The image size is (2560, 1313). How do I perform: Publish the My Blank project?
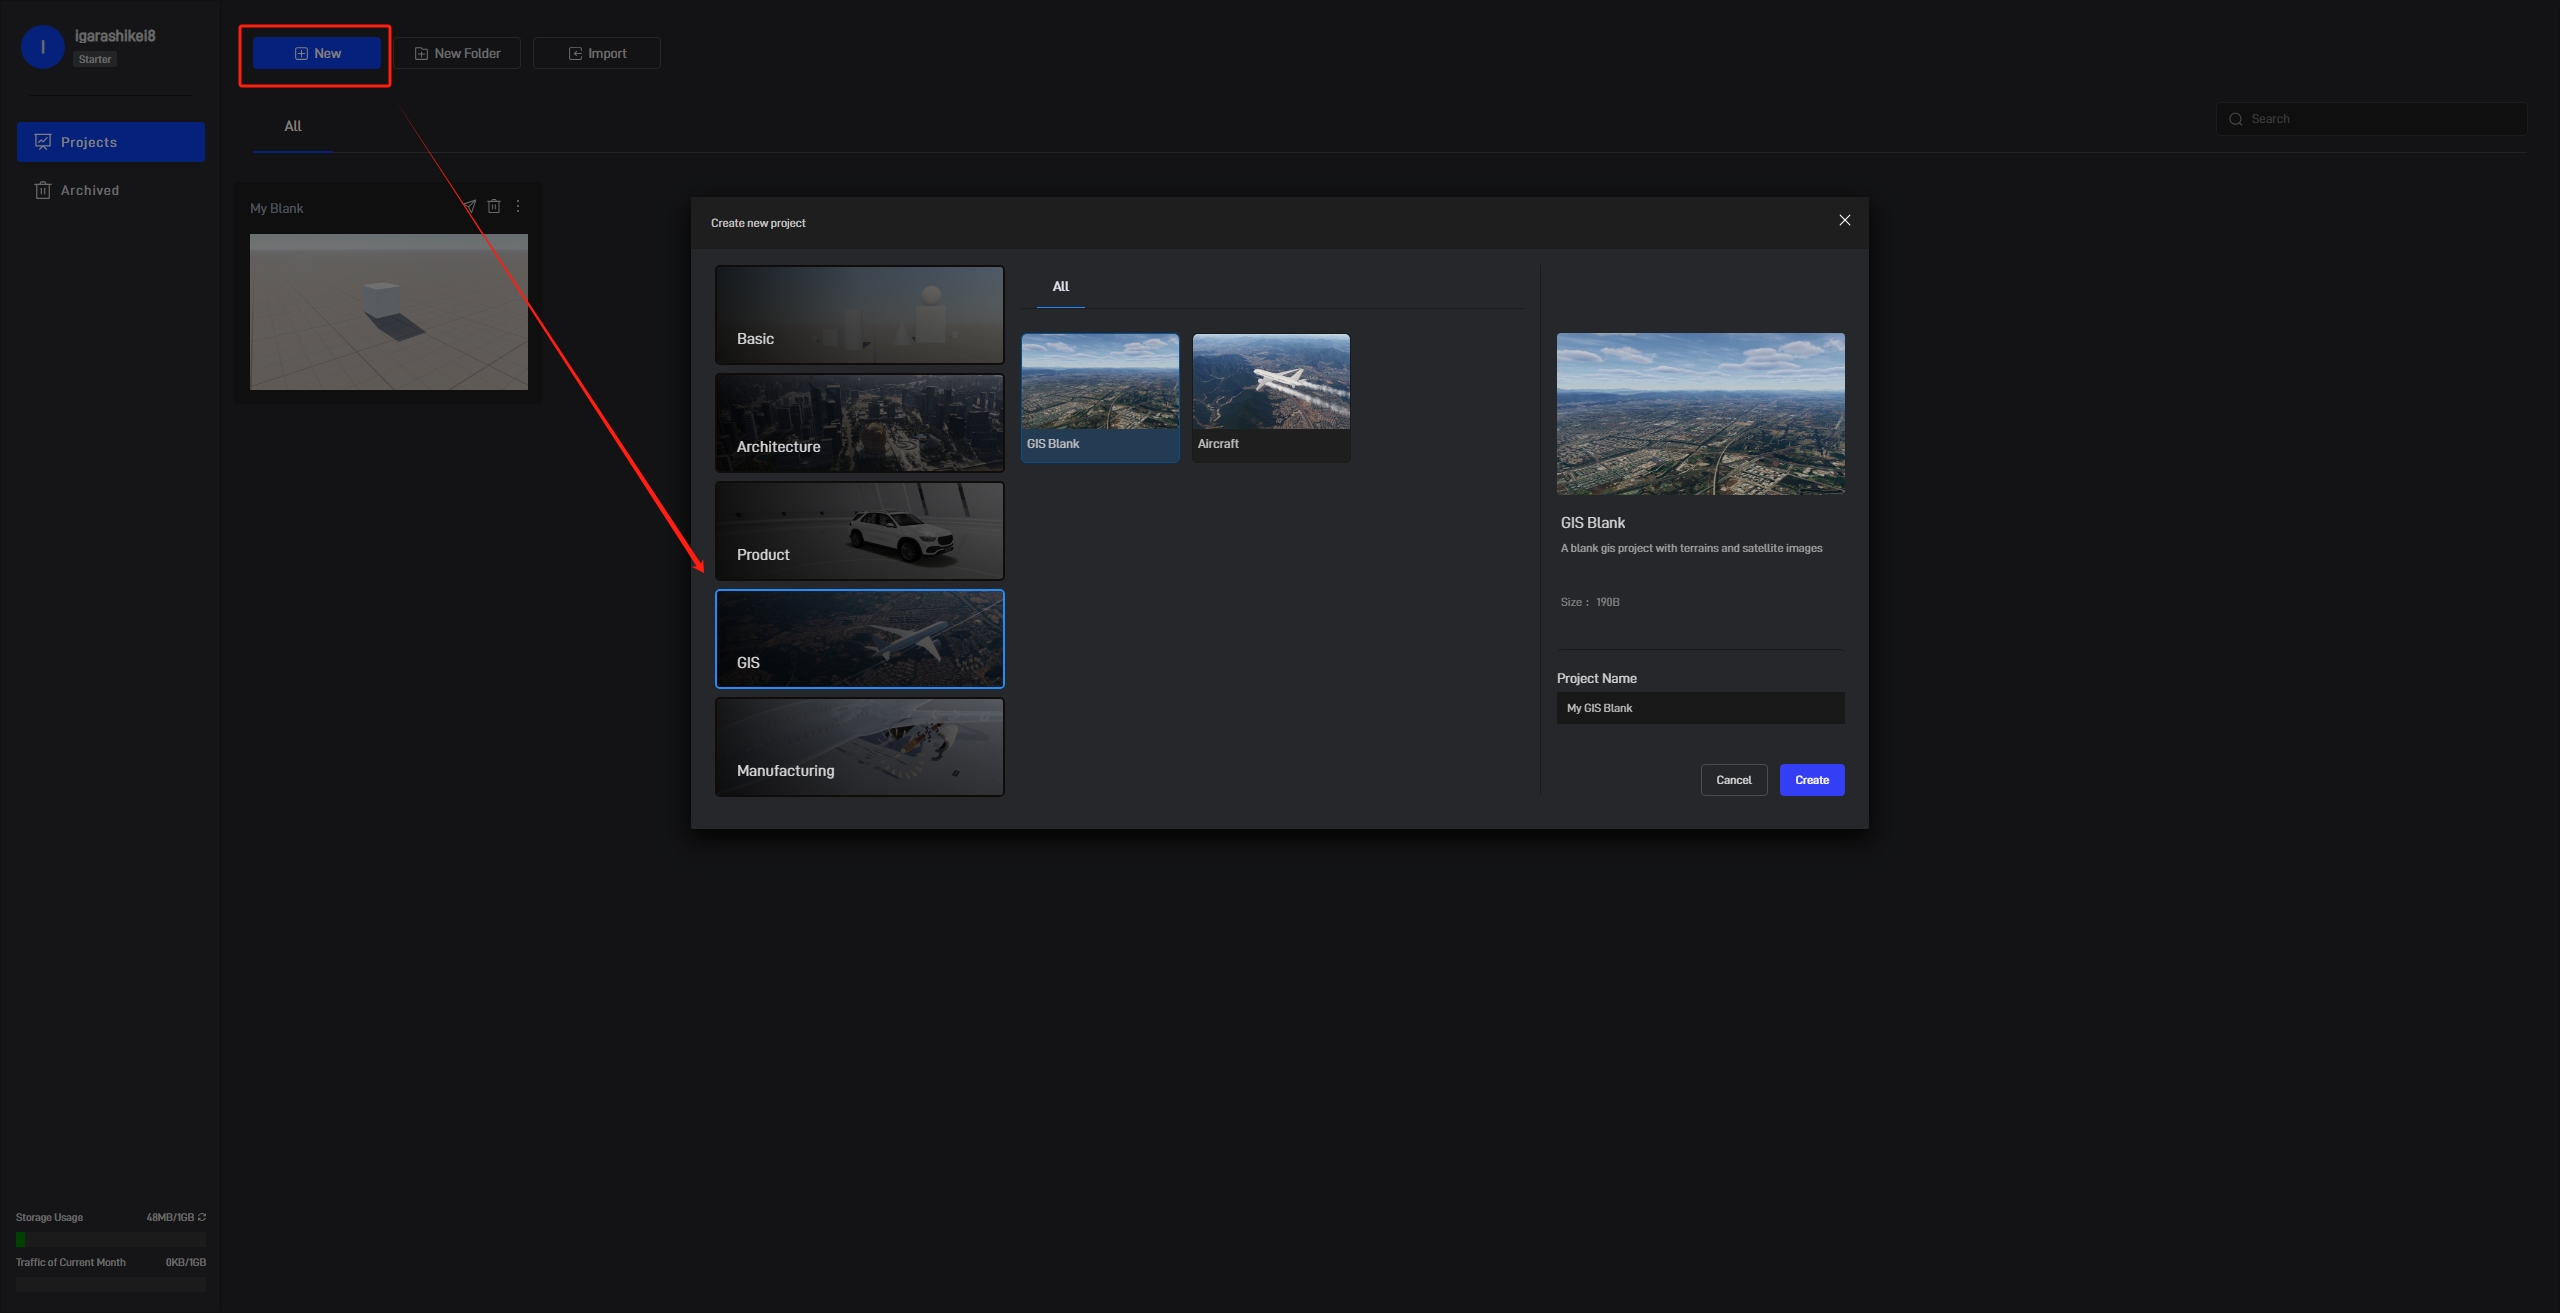pos(469,206)
